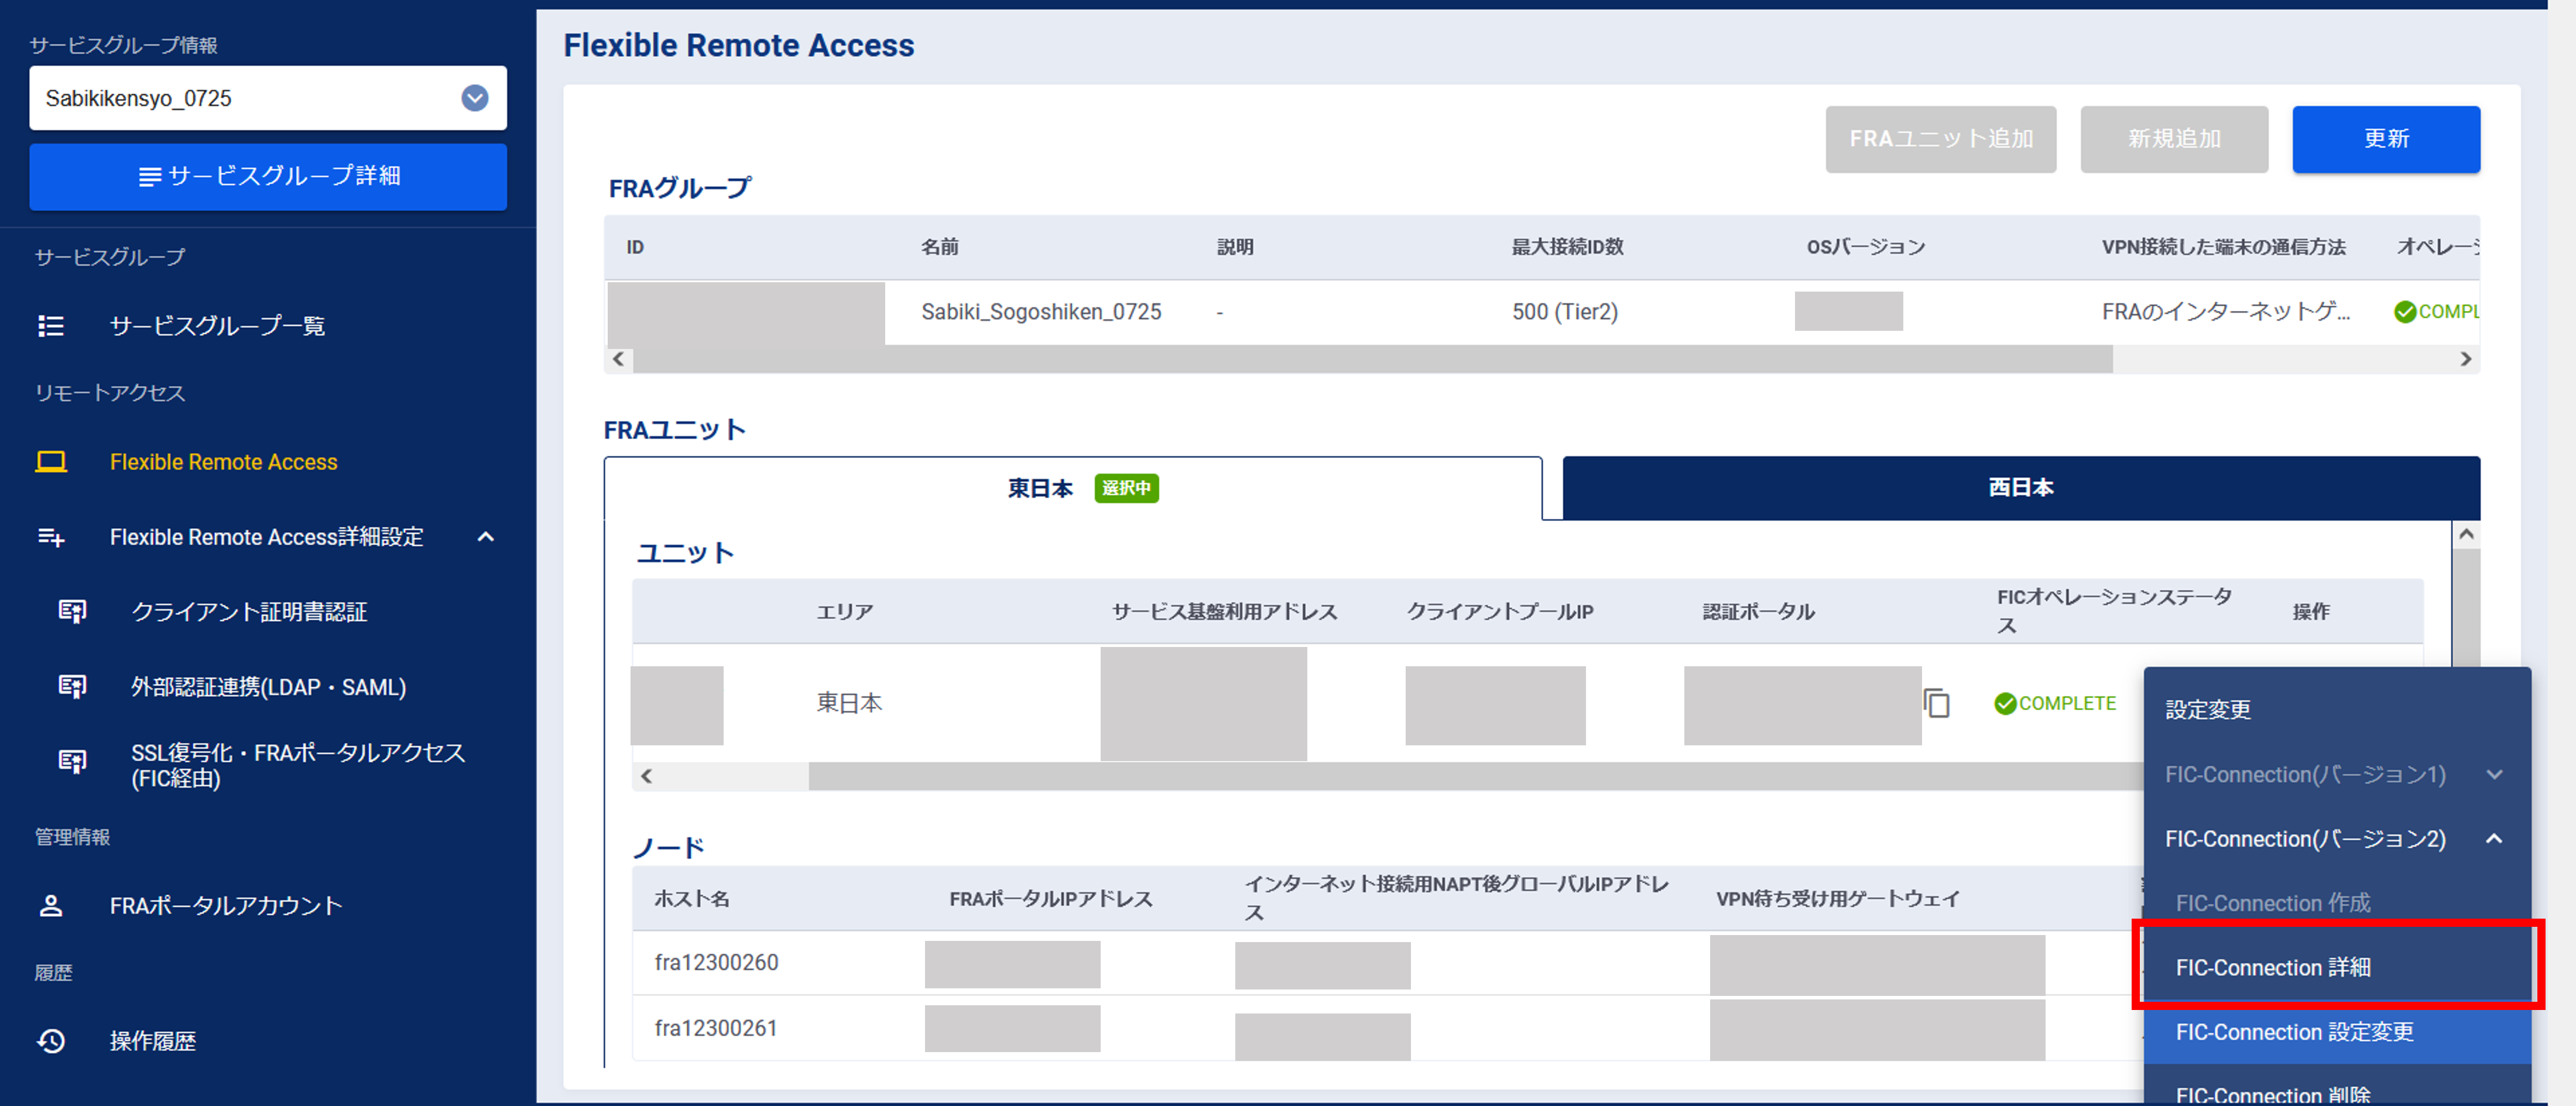Open the Sabikikensyo_0725 service group dropdown
This screenshot has height=1106, width=2576.
(474, 98)
